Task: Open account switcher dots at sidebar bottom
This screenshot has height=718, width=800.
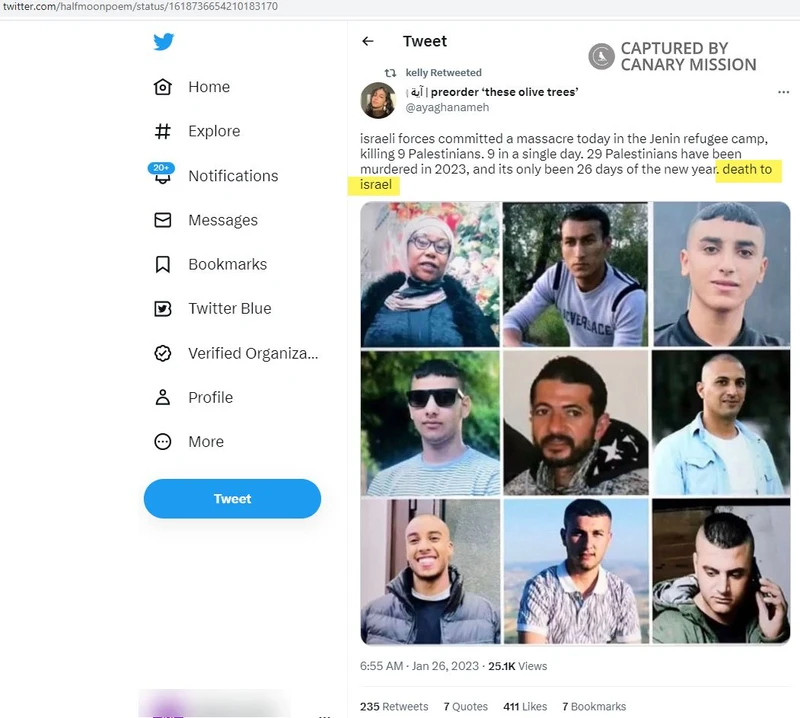Action: [x=324, y=714]
